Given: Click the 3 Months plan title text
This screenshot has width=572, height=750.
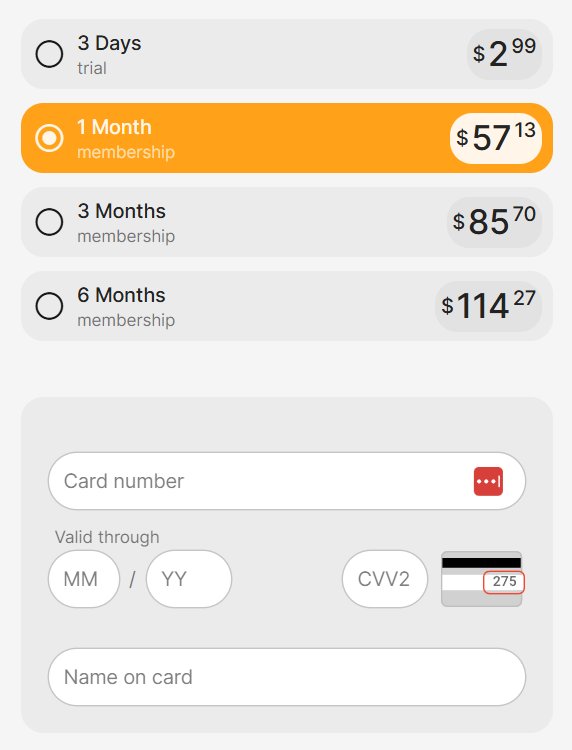Looking at the screenshot, I should 121,211.
